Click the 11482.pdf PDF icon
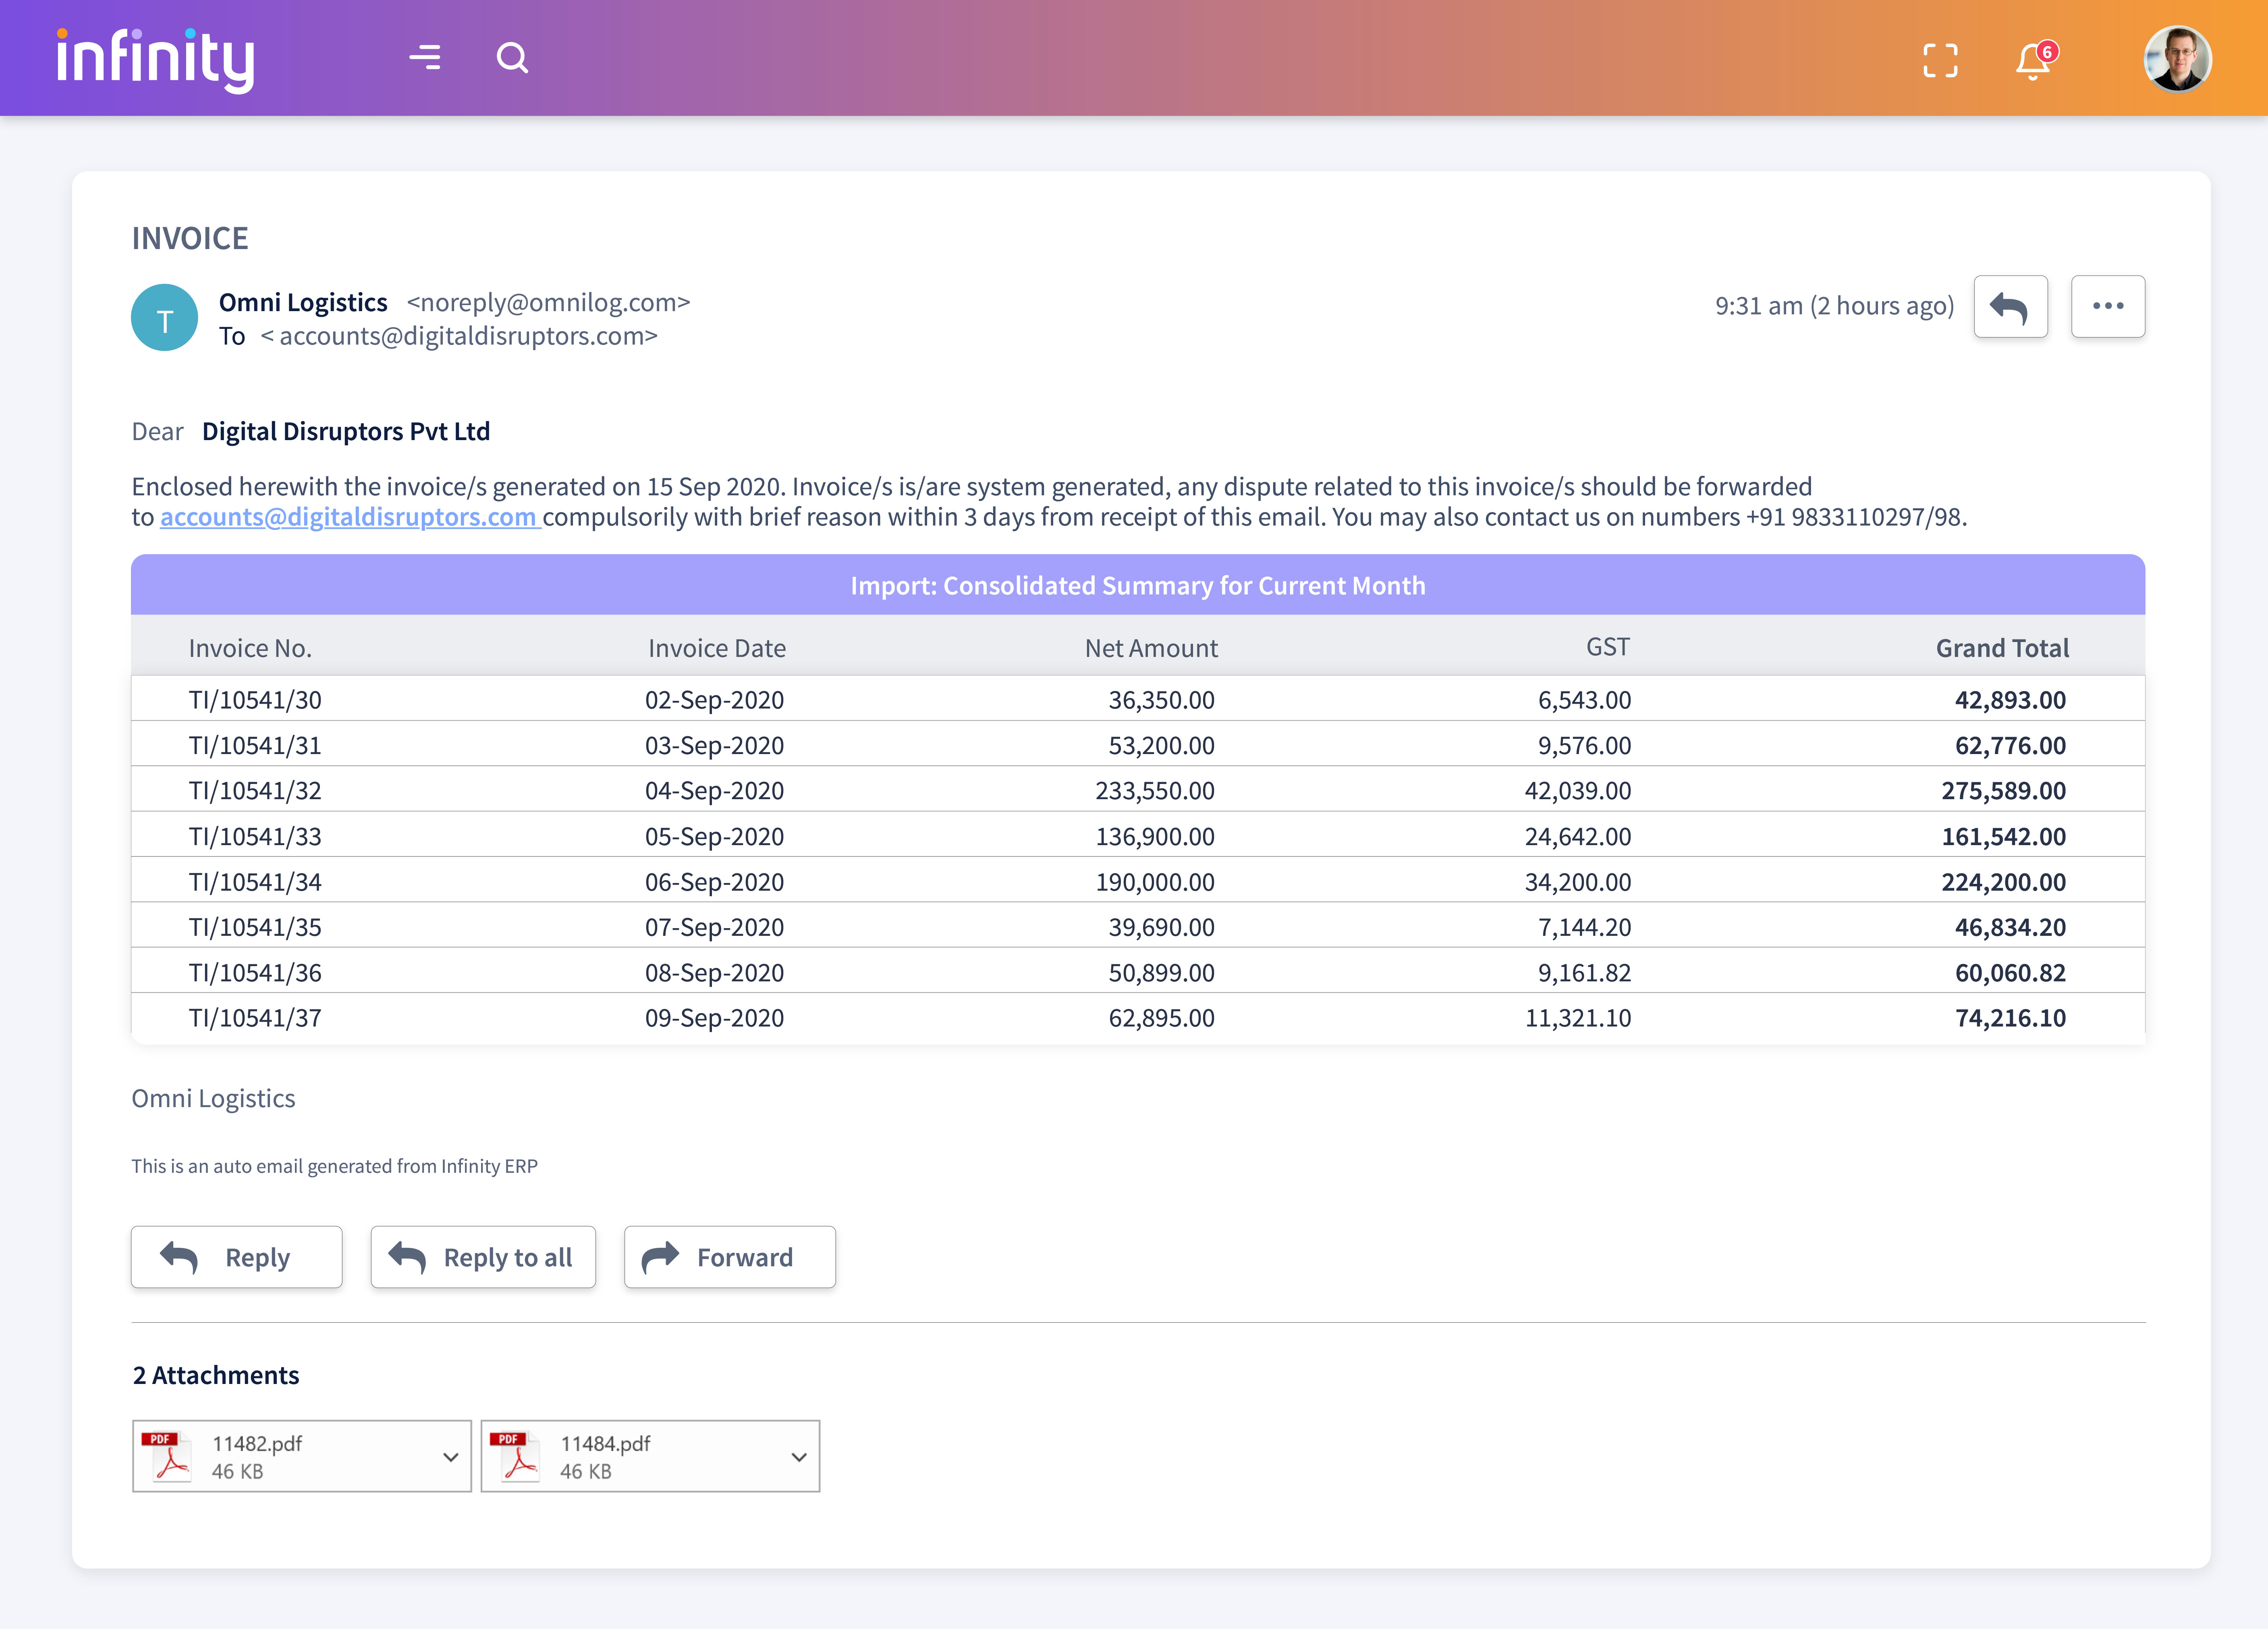 (166, 1456)
